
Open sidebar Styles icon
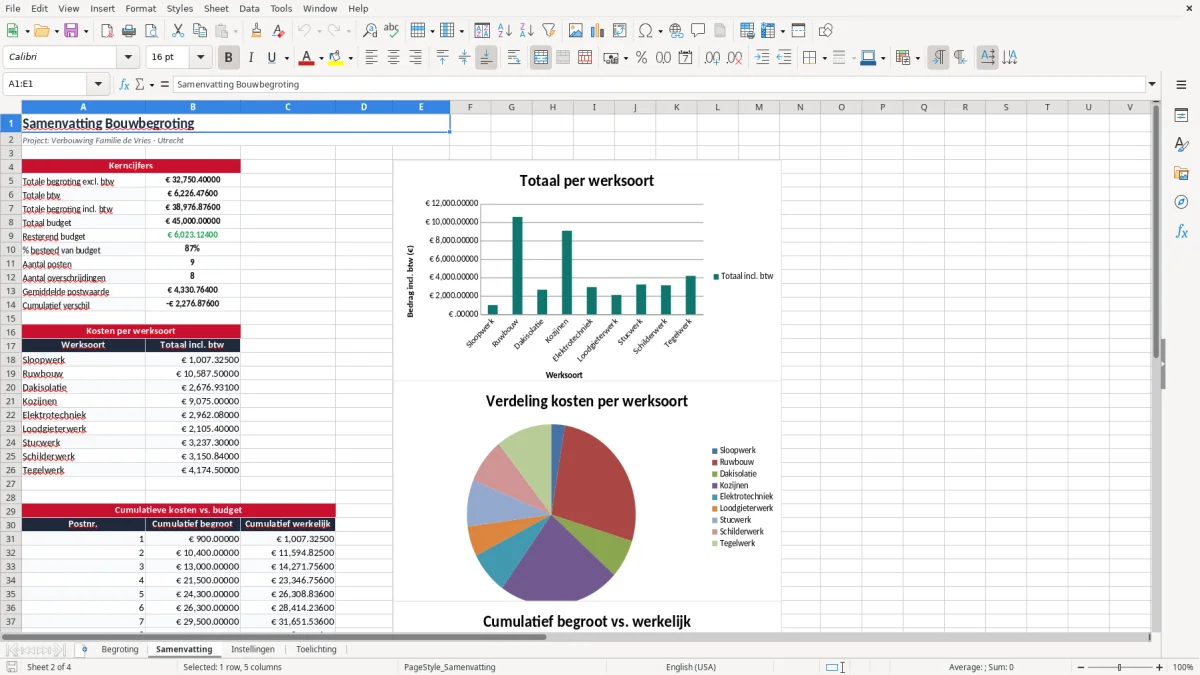1181,144
